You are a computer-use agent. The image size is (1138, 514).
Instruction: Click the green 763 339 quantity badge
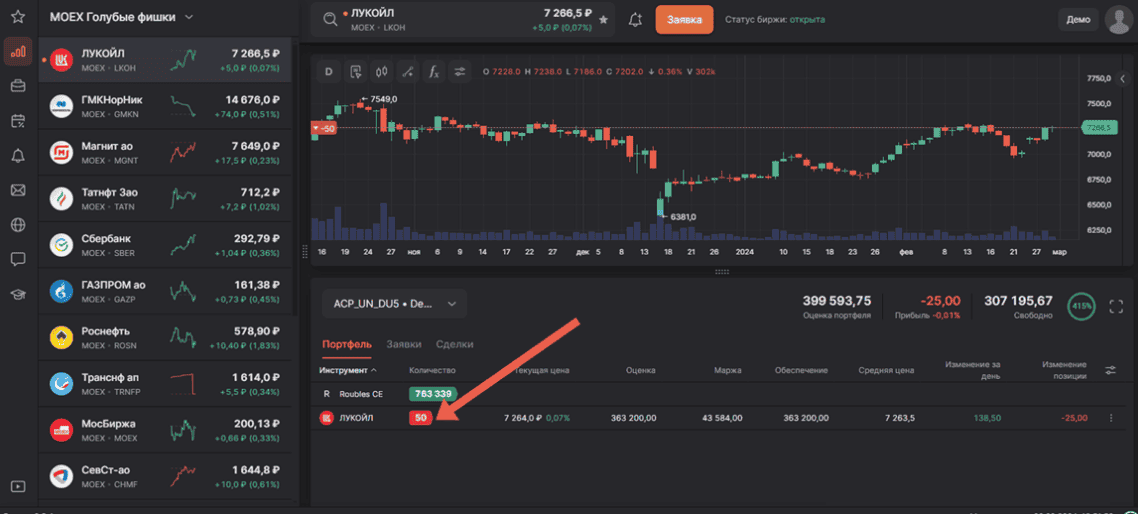[433, 393]
